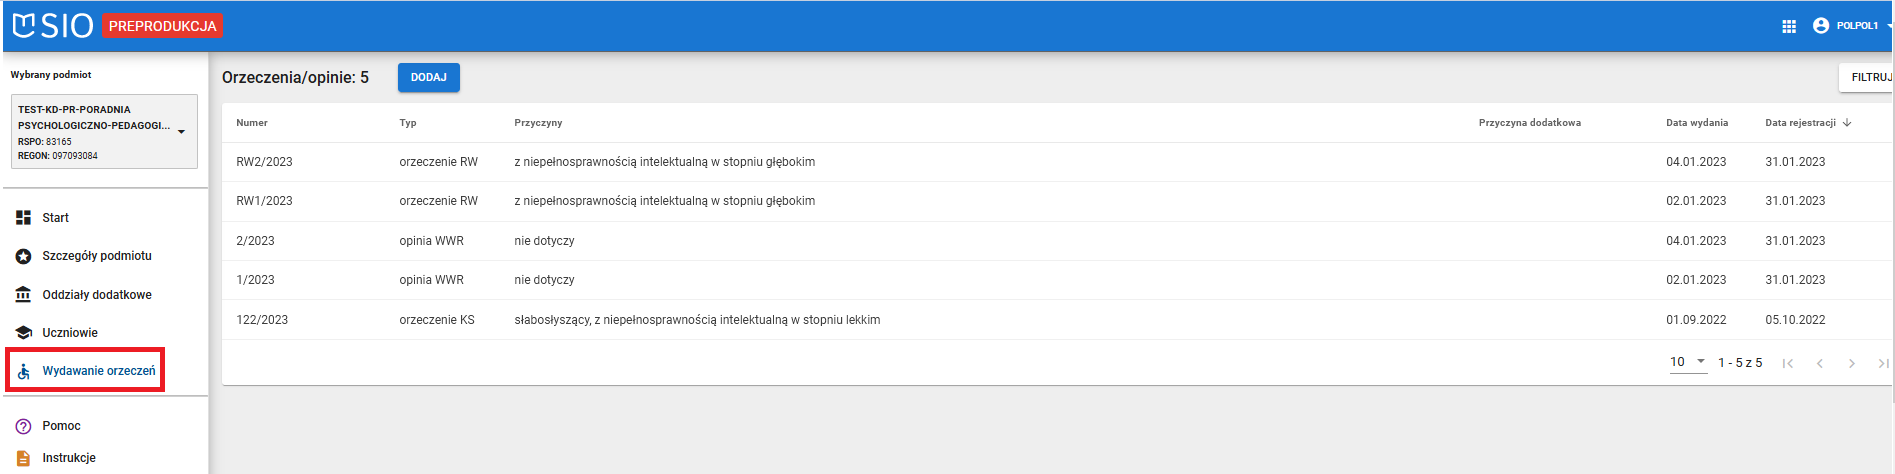This screenshot has height=474, width=1895.
Task: Sort by Data rejestracji column arrow
Action: coord(1847,123)
